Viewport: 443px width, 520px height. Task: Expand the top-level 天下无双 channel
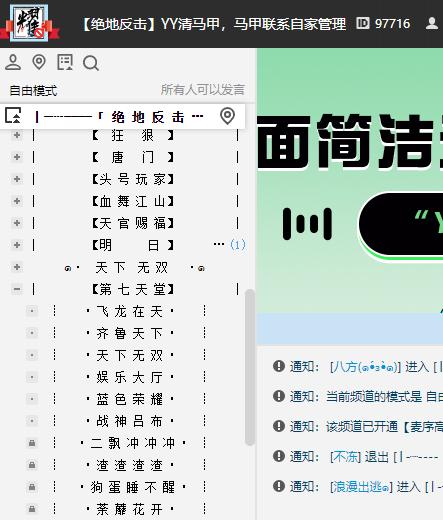coord(17,267)
